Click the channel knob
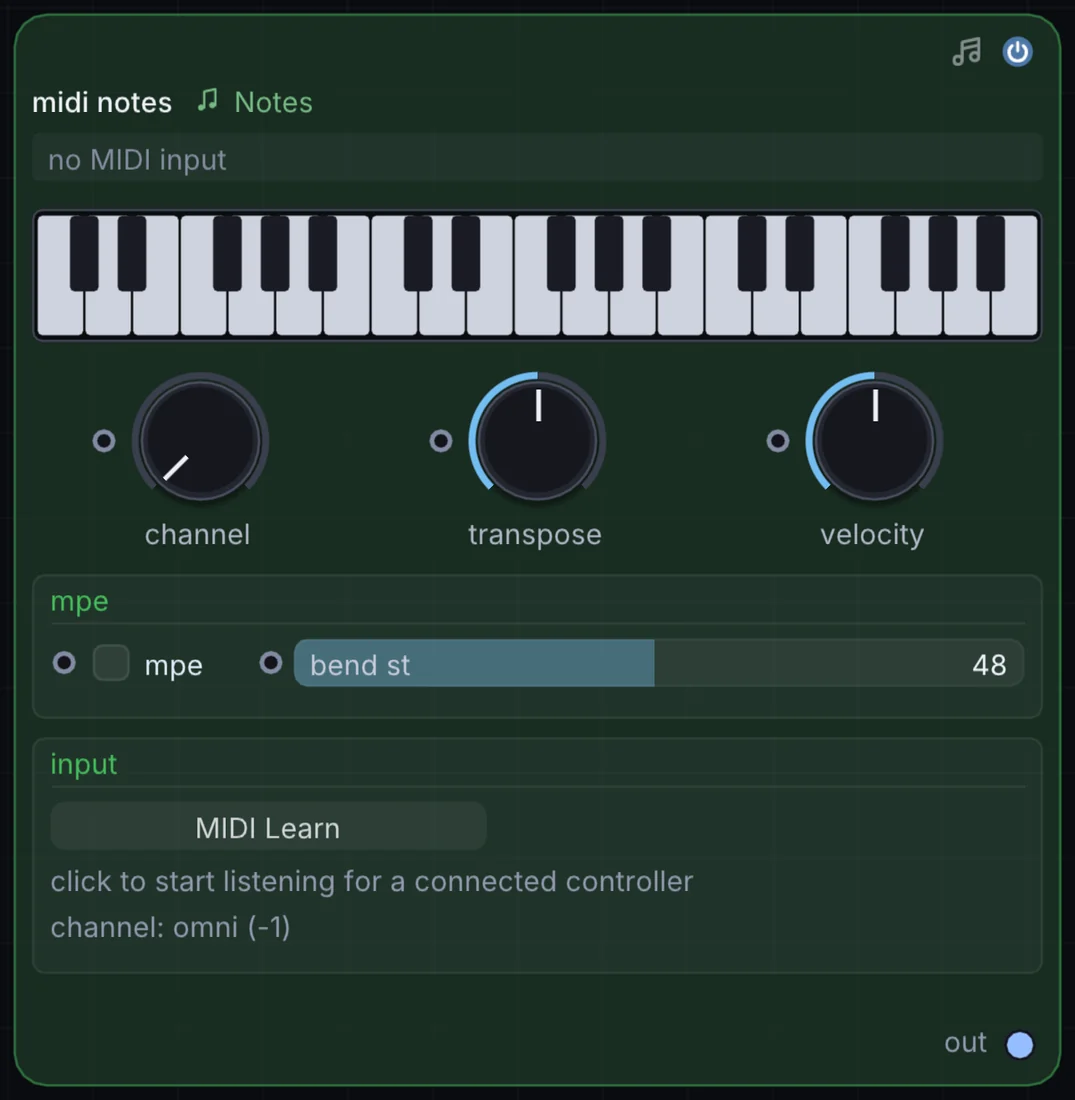1075x1100 pixels. tap(201, 440)
